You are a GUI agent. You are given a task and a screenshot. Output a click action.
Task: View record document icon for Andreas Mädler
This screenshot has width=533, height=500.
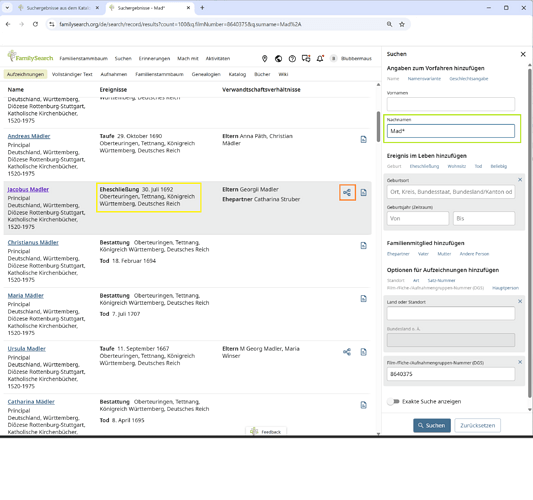tap(363, 140)
